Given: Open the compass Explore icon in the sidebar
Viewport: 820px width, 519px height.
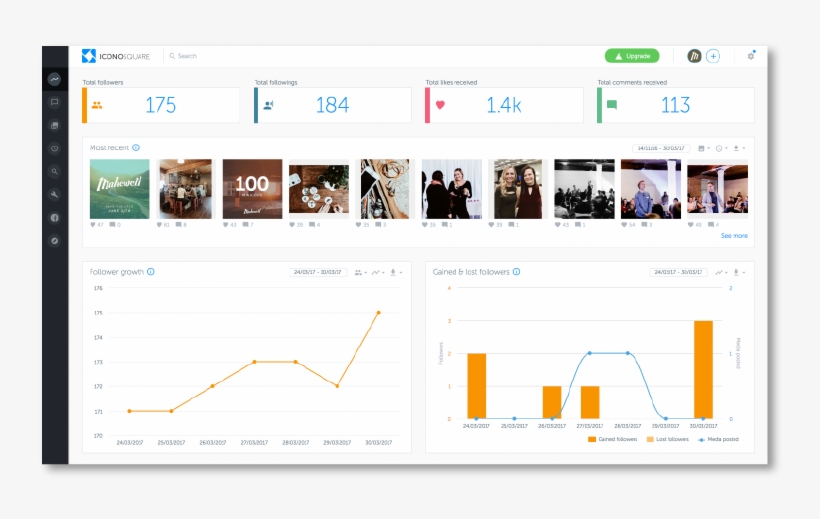Looking at the screenshot, I should [x=54, y=241].
